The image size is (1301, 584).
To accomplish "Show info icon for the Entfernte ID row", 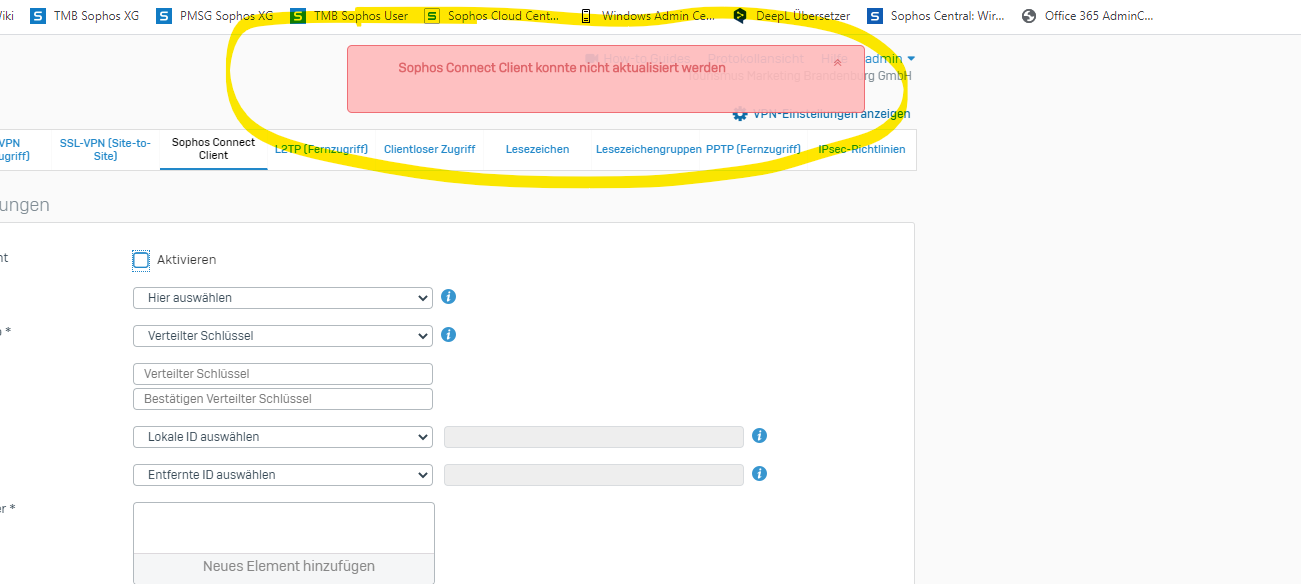I will click(x=759, y=474).
